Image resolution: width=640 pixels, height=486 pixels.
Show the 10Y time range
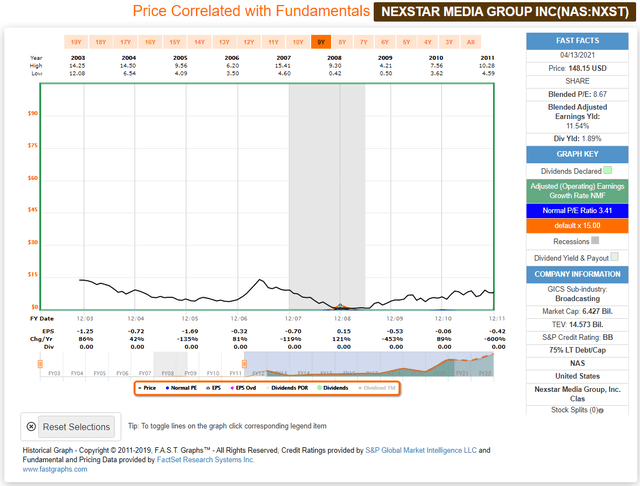point(298,42)
